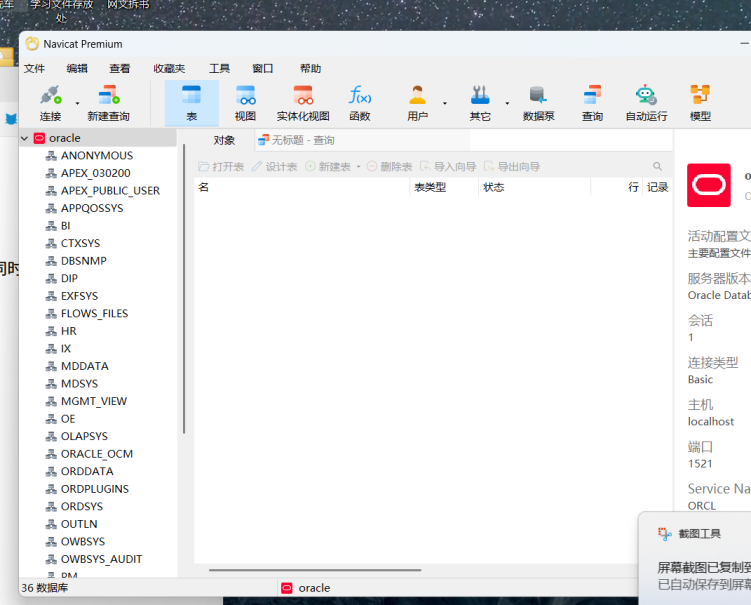Viewport: 751px width, 605px height.
Task: Open the Favorites (收藏夹) menu
Action: tap(169, 68)
